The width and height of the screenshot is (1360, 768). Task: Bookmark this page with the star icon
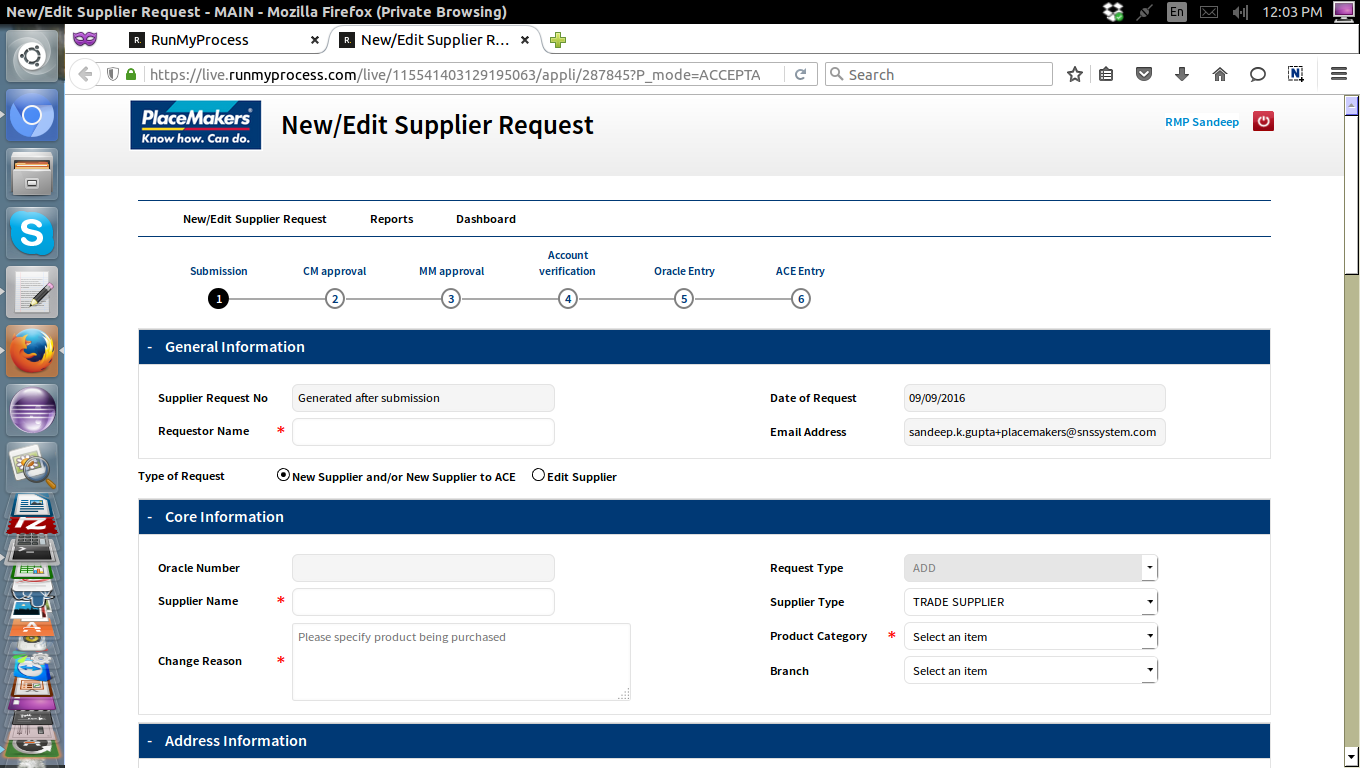pyautogui.click(x=1075, y=75)
